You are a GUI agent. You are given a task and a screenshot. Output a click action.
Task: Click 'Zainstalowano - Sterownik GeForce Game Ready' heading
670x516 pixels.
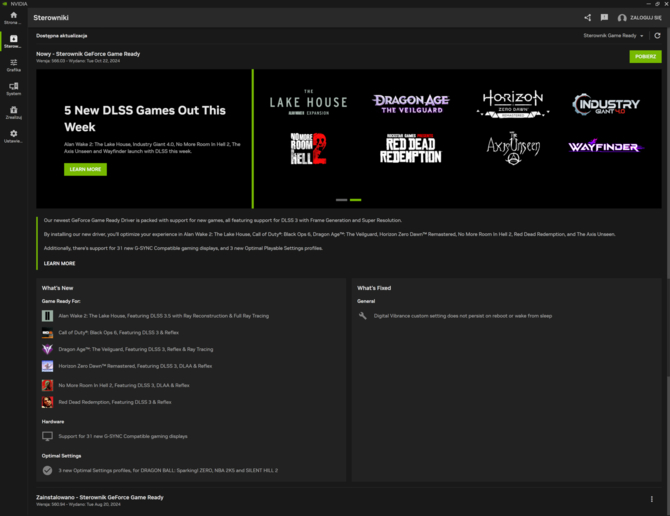coord(100,497)
